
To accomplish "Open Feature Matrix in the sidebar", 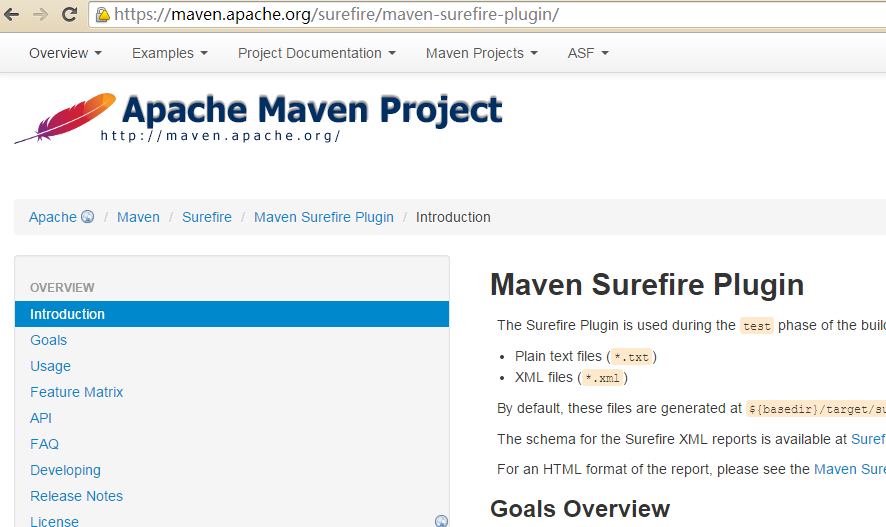I will tap(76, 392).
